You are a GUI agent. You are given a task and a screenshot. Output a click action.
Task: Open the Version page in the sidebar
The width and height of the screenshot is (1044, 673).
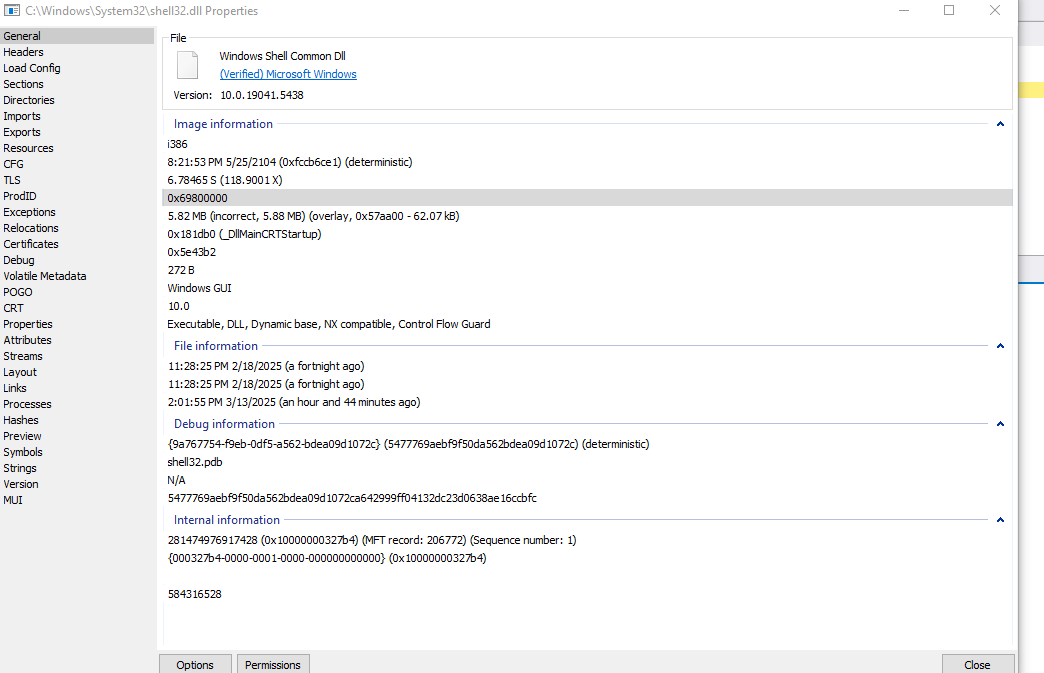[x=77, y=483]
